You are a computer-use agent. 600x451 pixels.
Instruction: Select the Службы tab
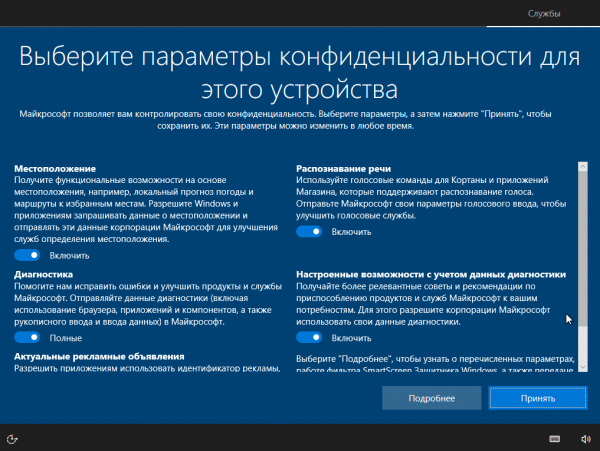click(x=544, y=14)
